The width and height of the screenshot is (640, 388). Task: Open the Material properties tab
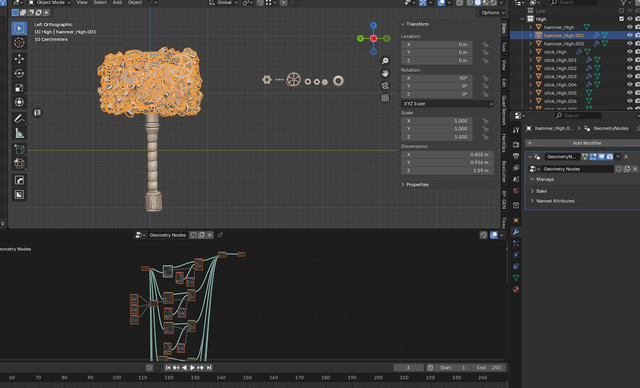516,289
